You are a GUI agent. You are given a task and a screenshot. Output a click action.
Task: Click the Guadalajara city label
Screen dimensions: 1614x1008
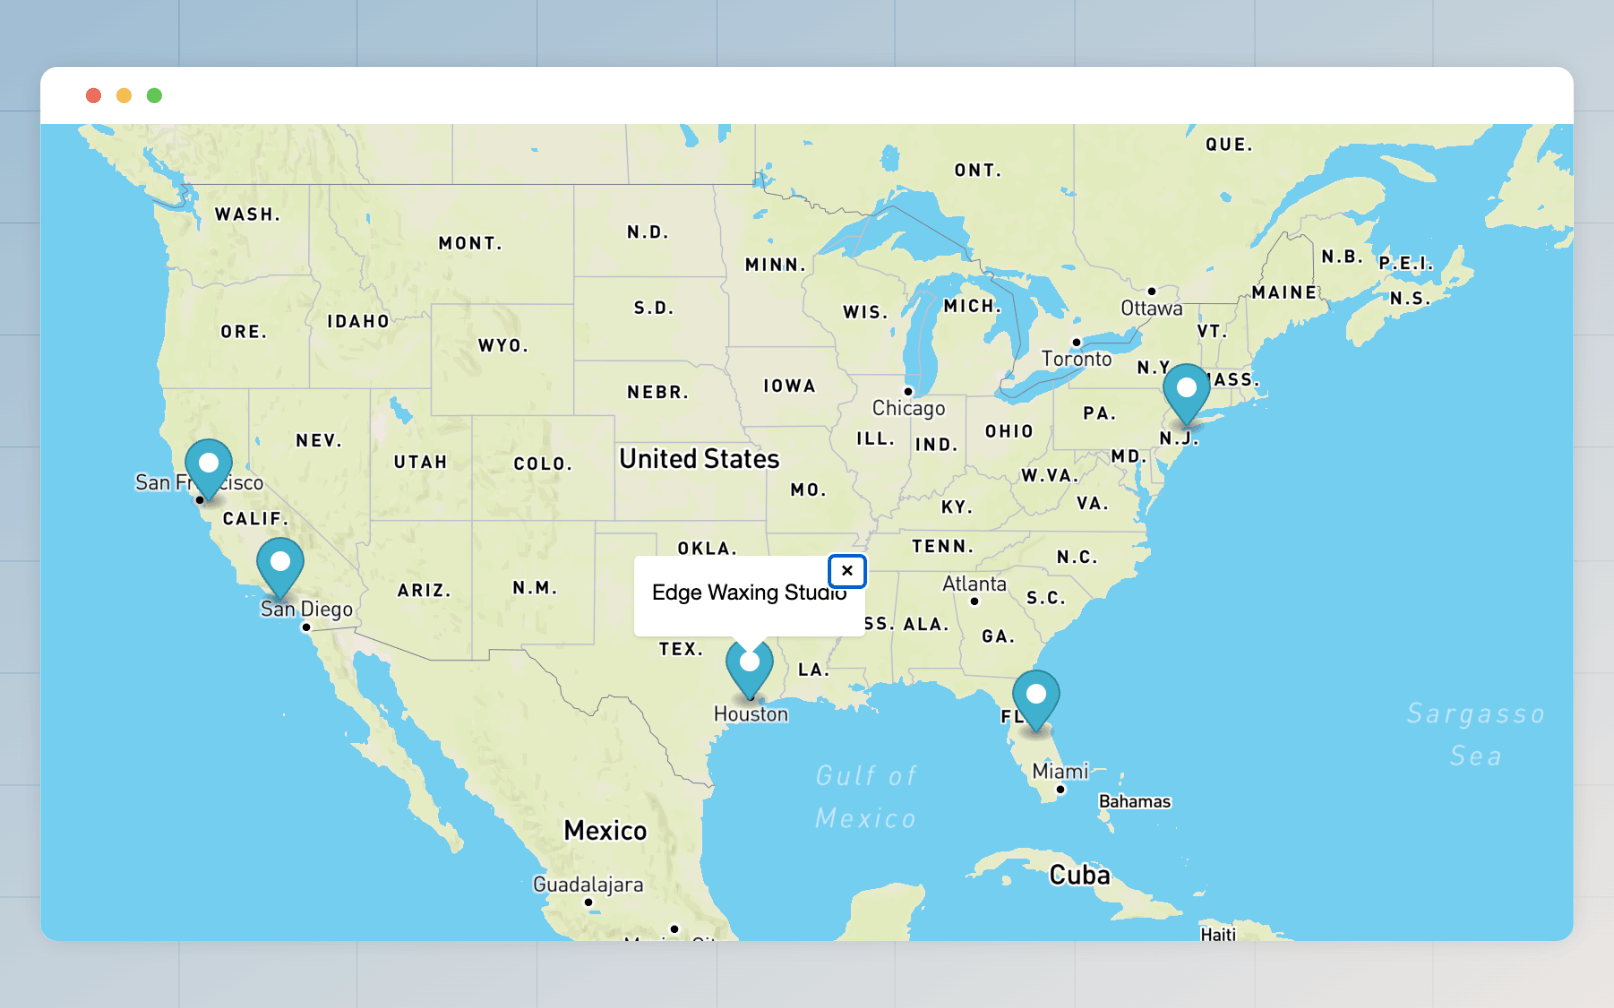(x=588, y=885)
